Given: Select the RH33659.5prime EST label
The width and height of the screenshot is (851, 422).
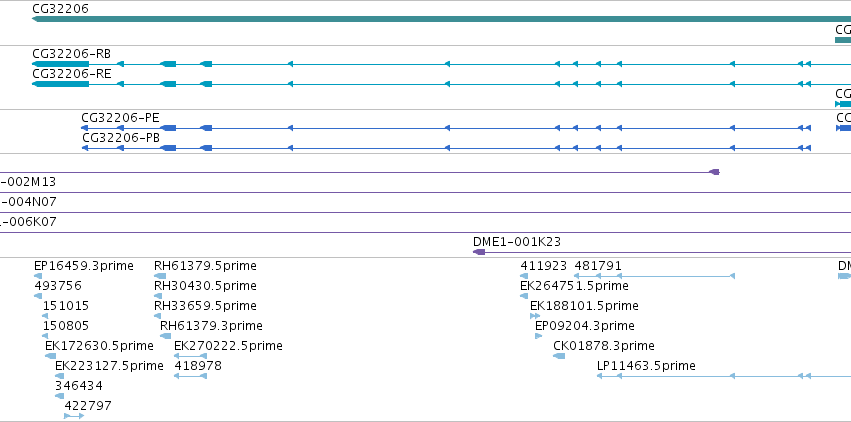Looking at the screenshot, I should pos(205,306).
